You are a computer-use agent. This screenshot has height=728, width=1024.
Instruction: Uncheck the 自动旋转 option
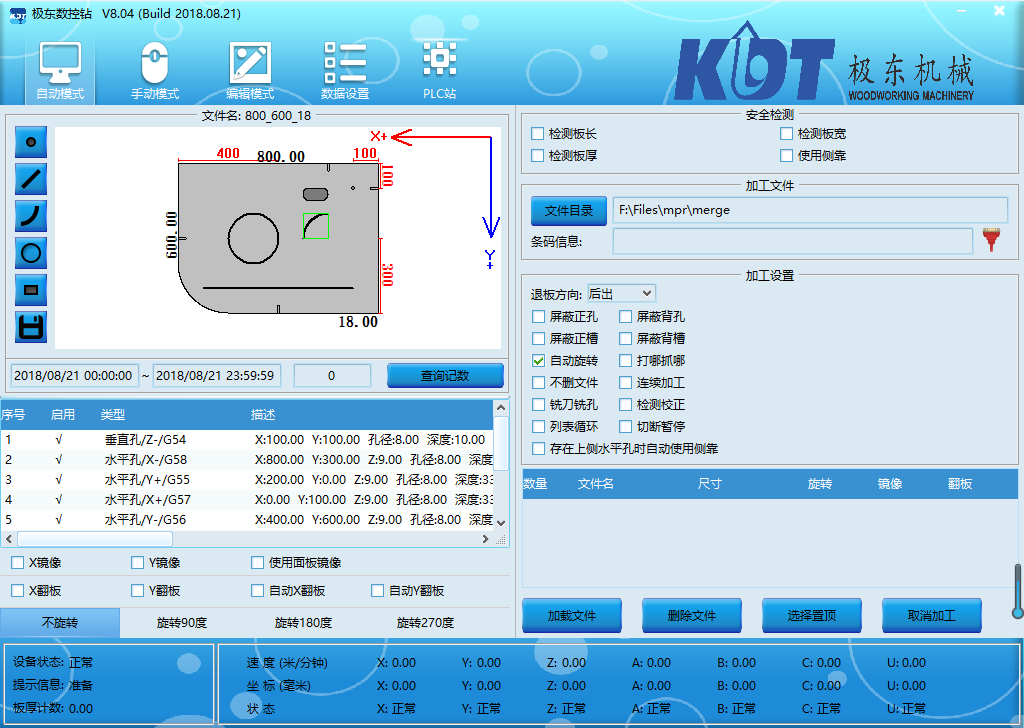pyautogui.click(x=539, y=361)
